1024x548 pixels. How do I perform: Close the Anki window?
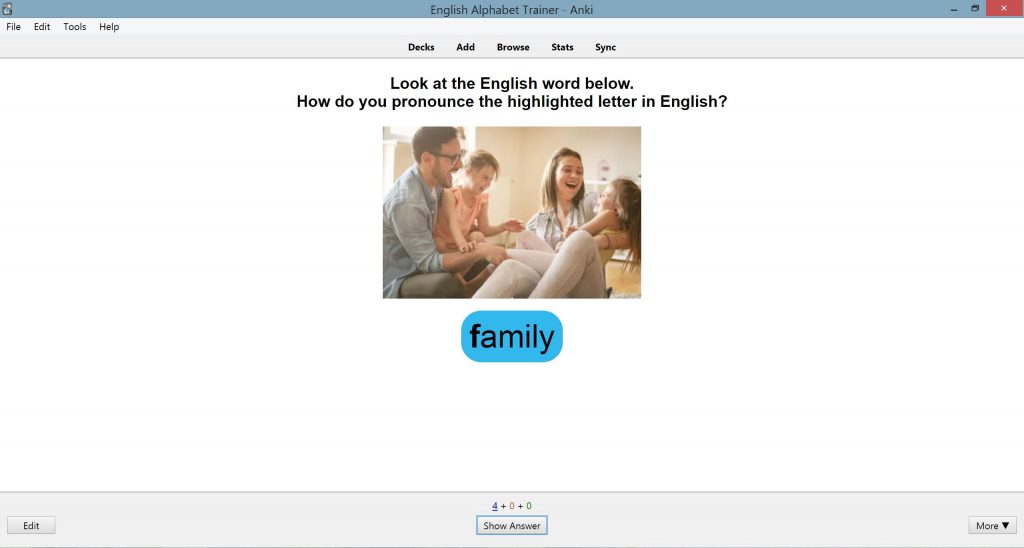1004,8
